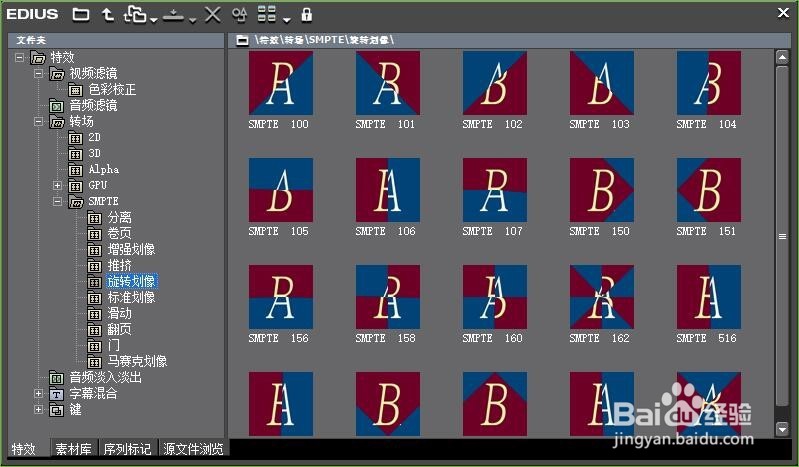Select the SMPTE 156 transition thumbnail

280,297
